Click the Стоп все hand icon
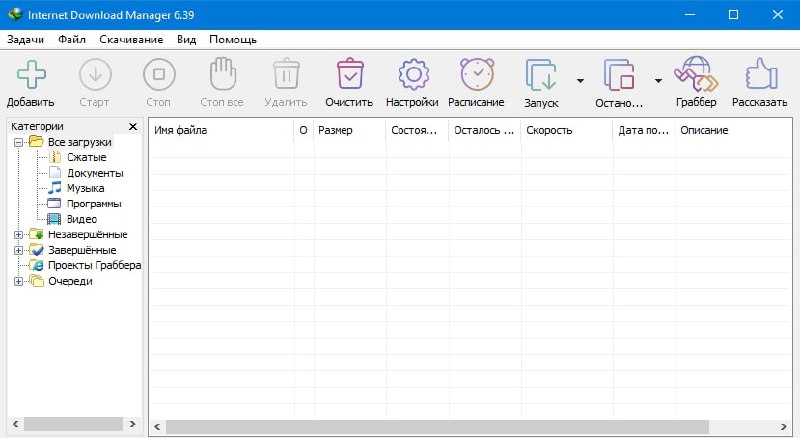 (223, 74)
